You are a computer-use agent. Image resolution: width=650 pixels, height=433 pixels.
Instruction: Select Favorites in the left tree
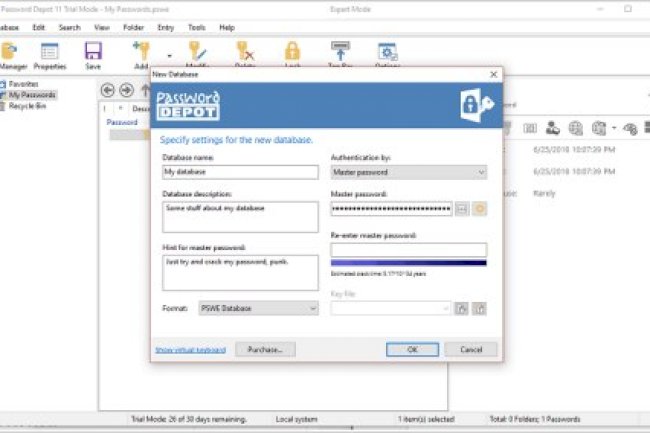(24, 84)
